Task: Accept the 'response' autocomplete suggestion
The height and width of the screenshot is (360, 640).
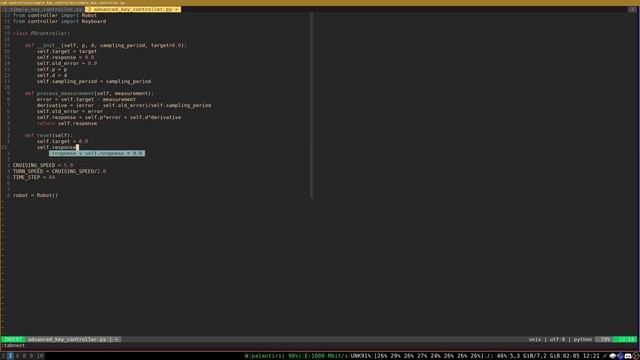Action: pyautogui.click(x=97, y=153)
